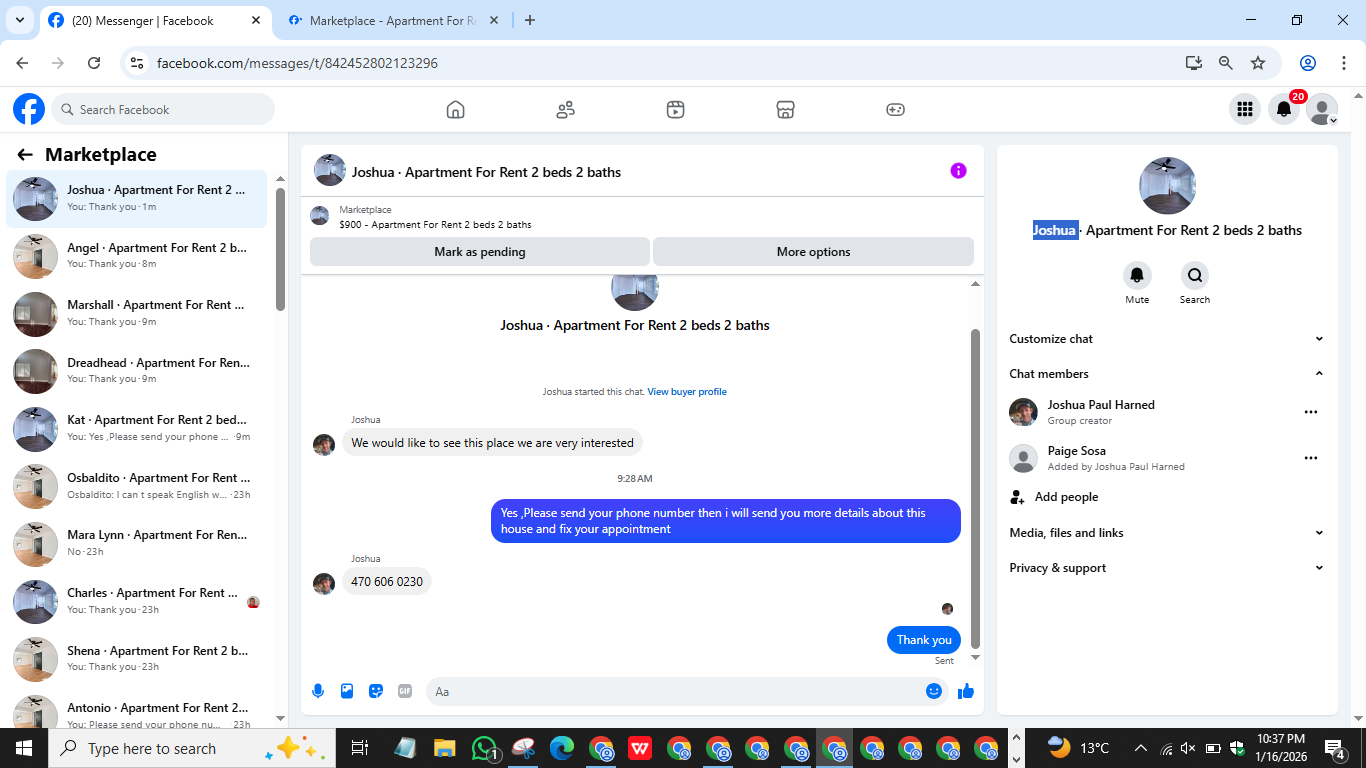1366x768 pixels.
Task: Reload the page
Action: 94,63
